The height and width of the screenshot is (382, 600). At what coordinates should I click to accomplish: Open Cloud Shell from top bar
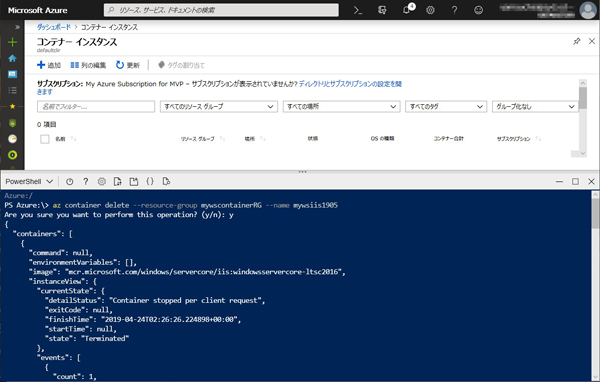[358, 10]
